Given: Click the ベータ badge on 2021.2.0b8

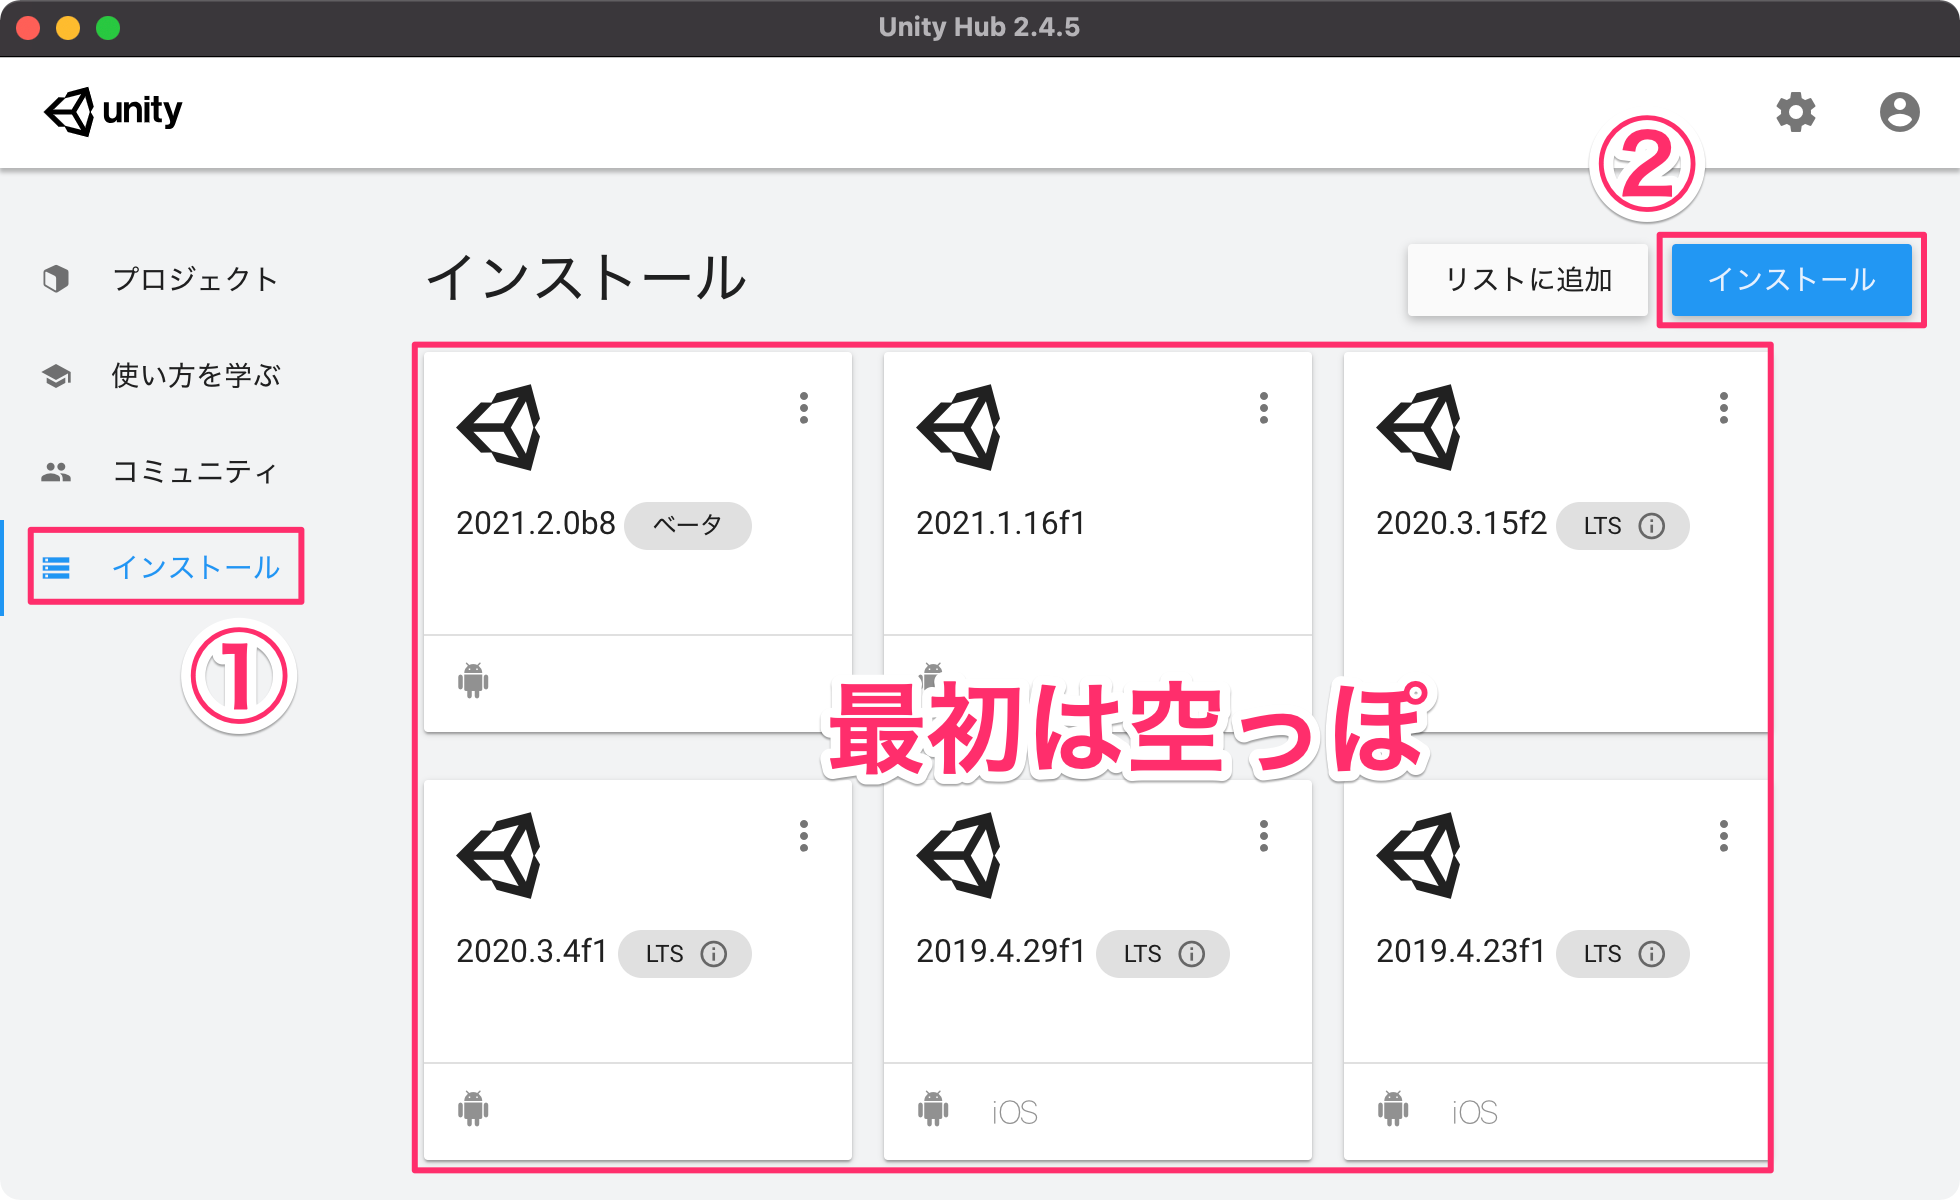Looking at the screenshot, I should pos(688,525).
